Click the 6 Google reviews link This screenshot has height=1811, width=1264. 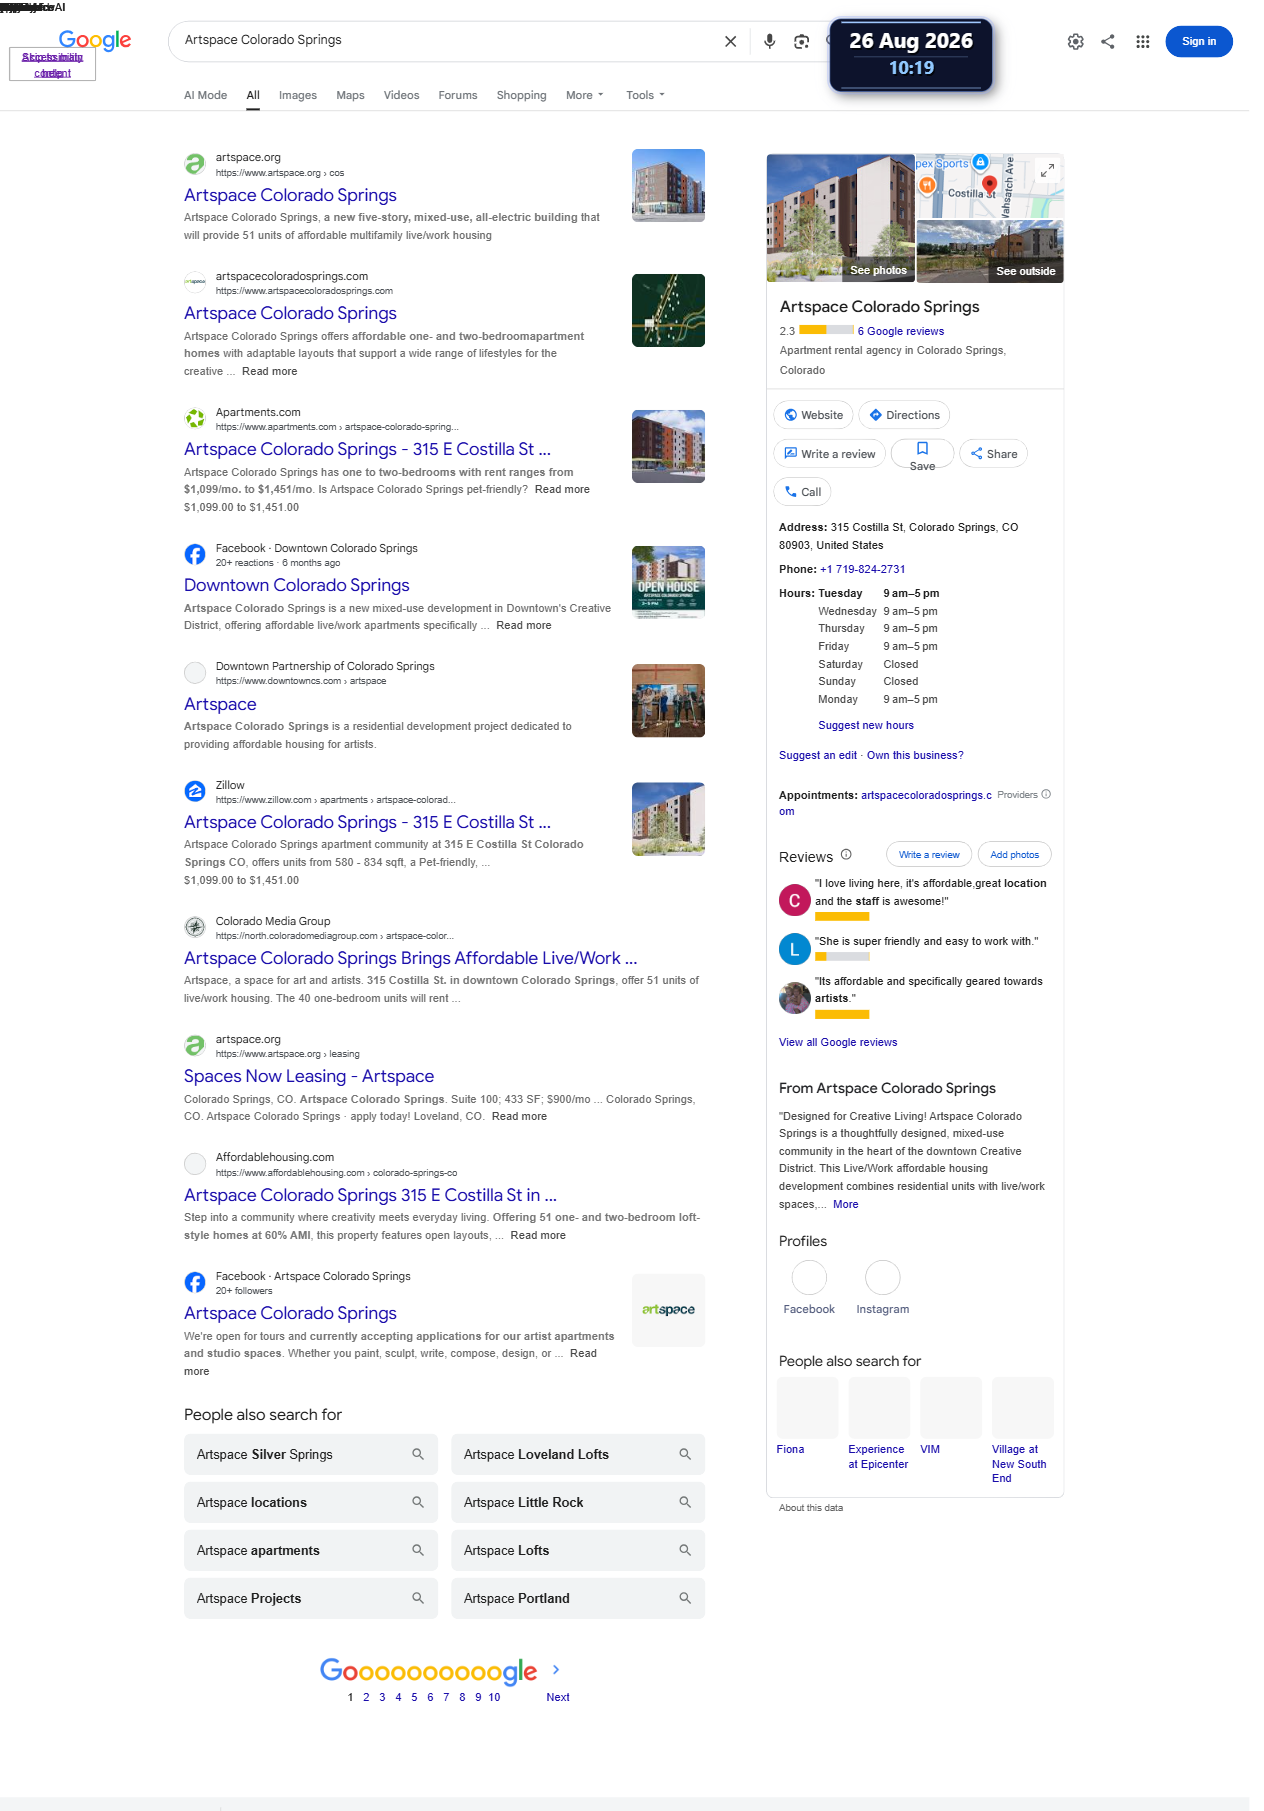[901, 331]
